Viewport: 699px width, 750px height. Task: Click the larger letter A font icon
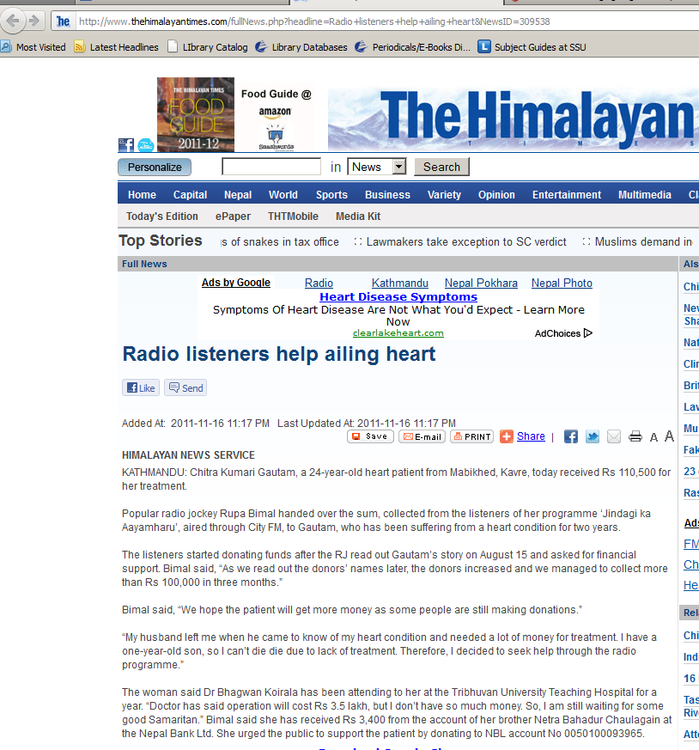669,437
